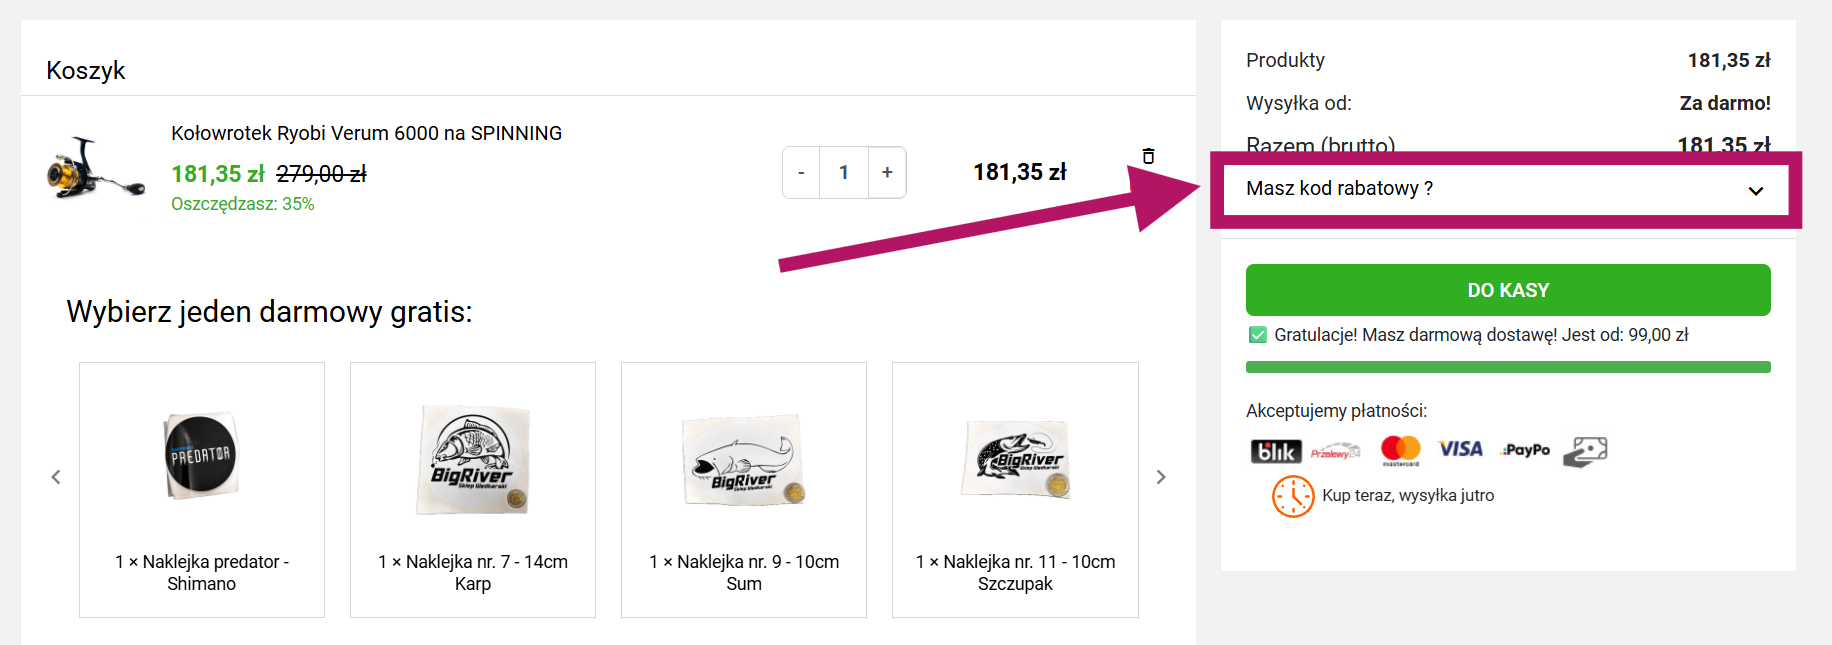This screenshot has height=645, width=1832.
Task: Click the cash-on-delivery payment icon
Action: pyautogui.click(x=1585, y=451)
